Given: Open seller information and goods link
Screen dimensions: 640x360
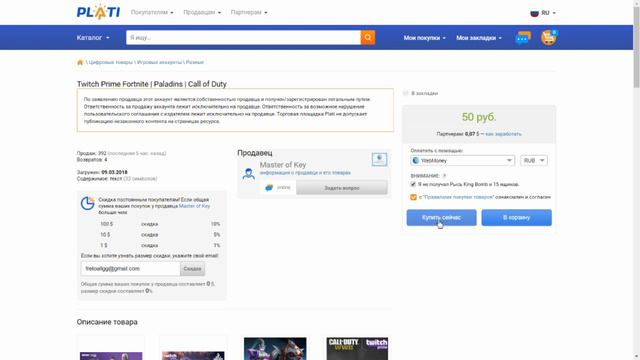Looking at the screenshot, I should click(305, 173).
